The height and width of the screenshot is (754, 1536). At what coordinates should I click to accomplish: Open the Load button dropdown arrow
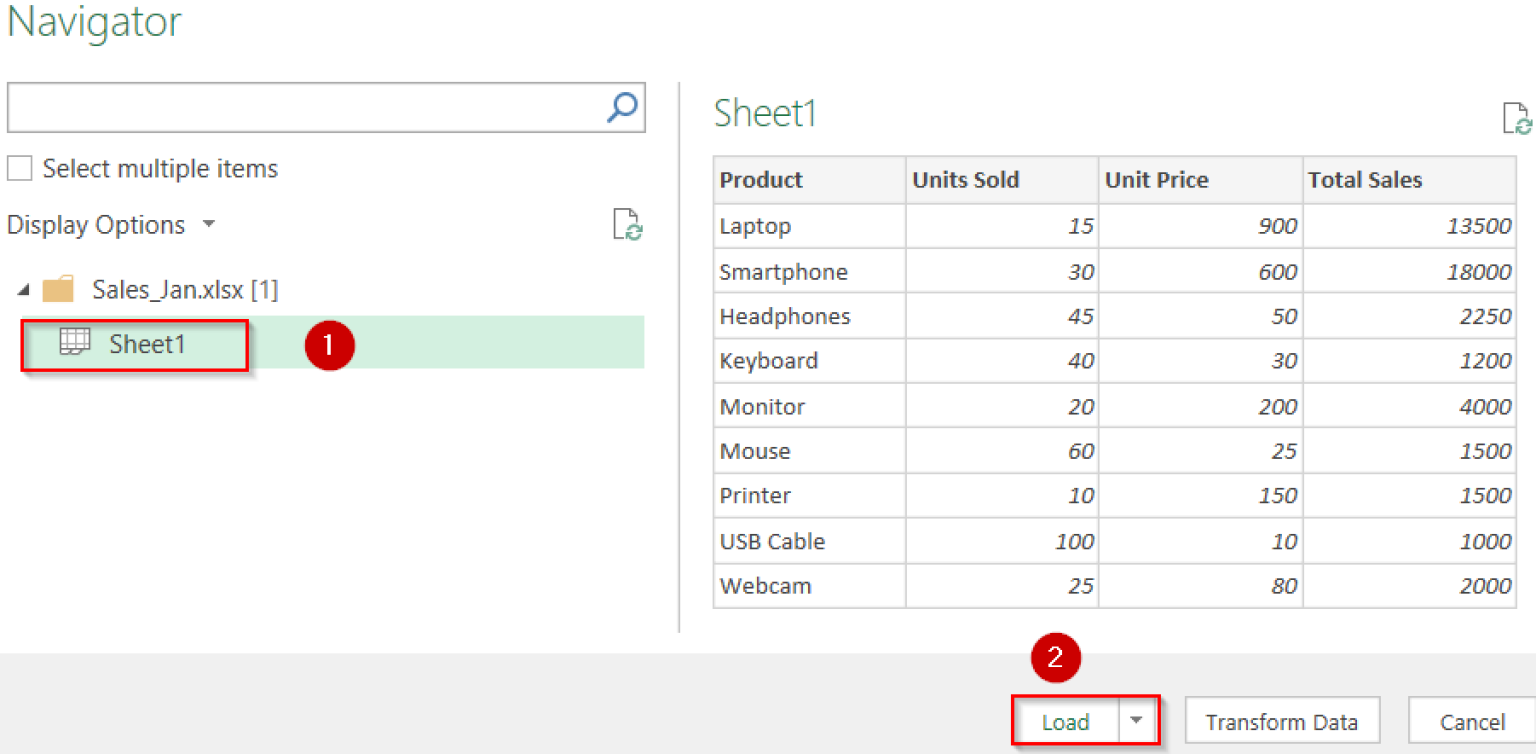[x=1137, y=720]
